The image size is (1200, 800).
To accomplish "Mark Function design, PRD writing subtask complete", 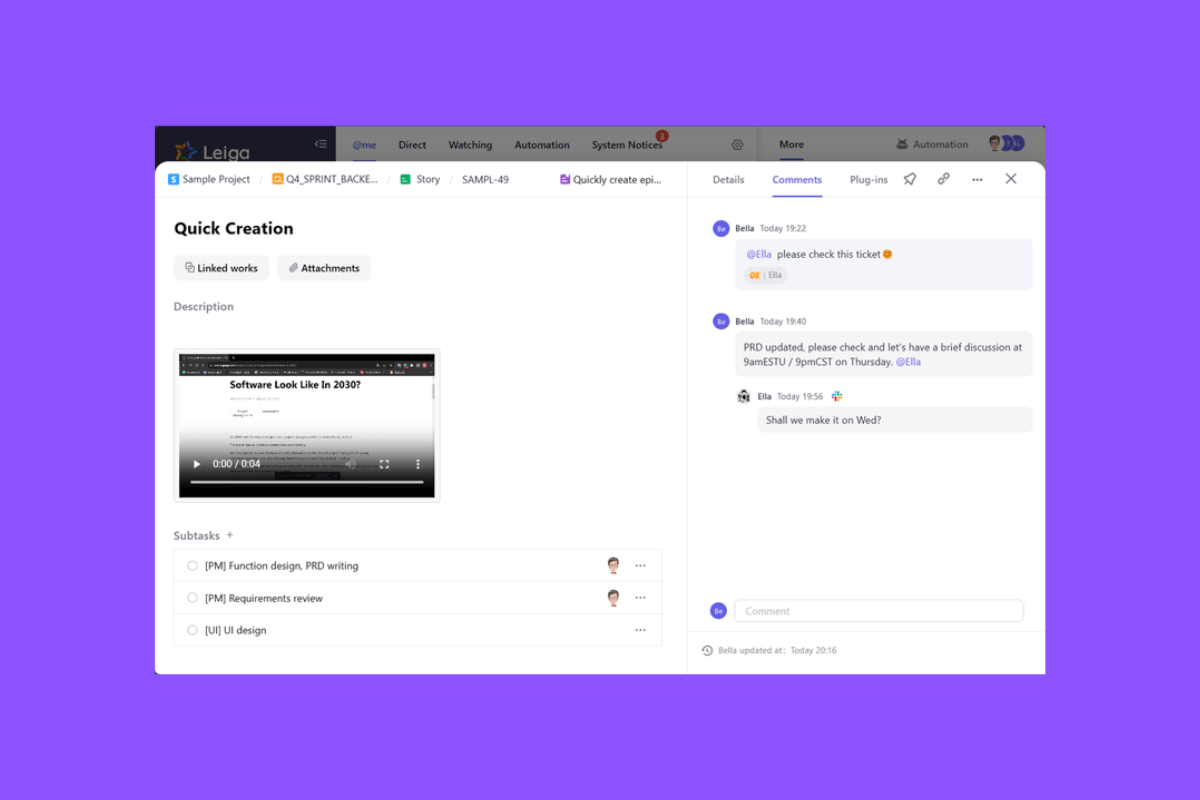I will [x=193, y=566].
